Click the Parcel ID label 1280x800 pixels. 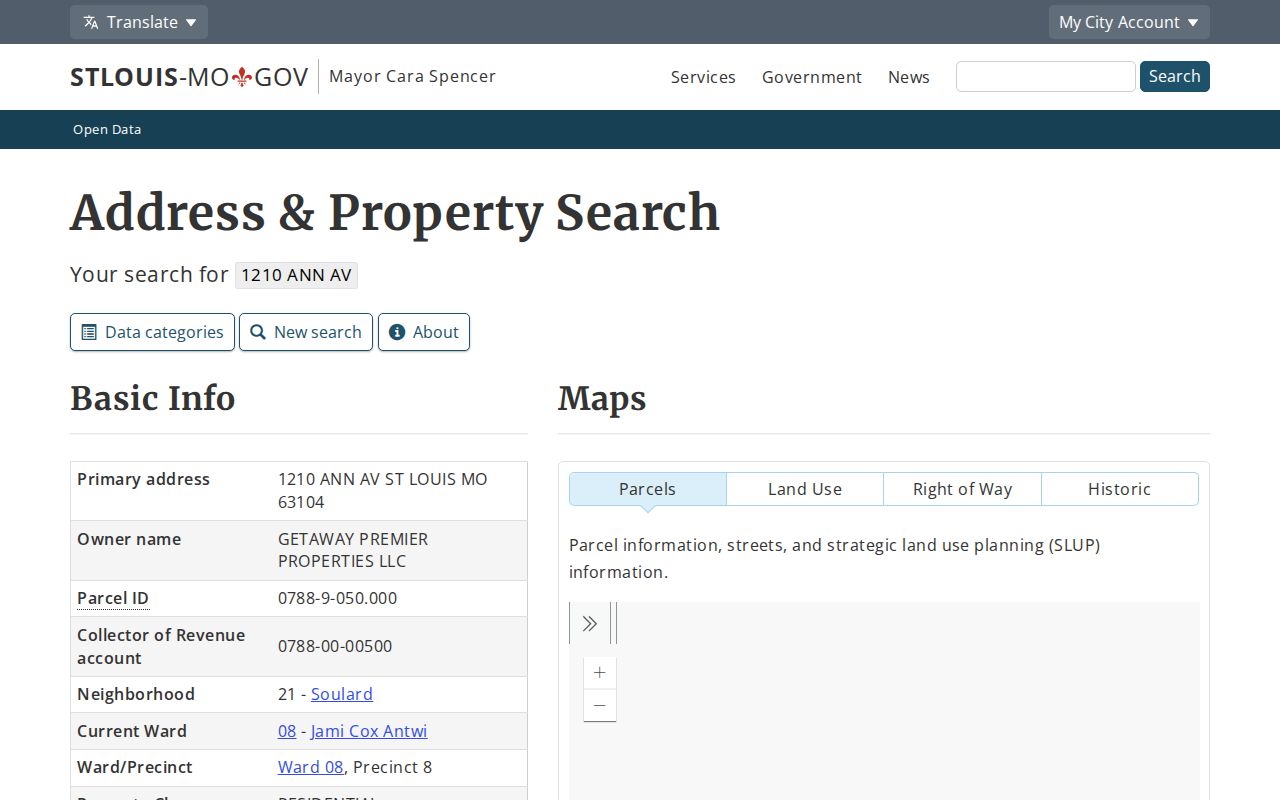113,598
